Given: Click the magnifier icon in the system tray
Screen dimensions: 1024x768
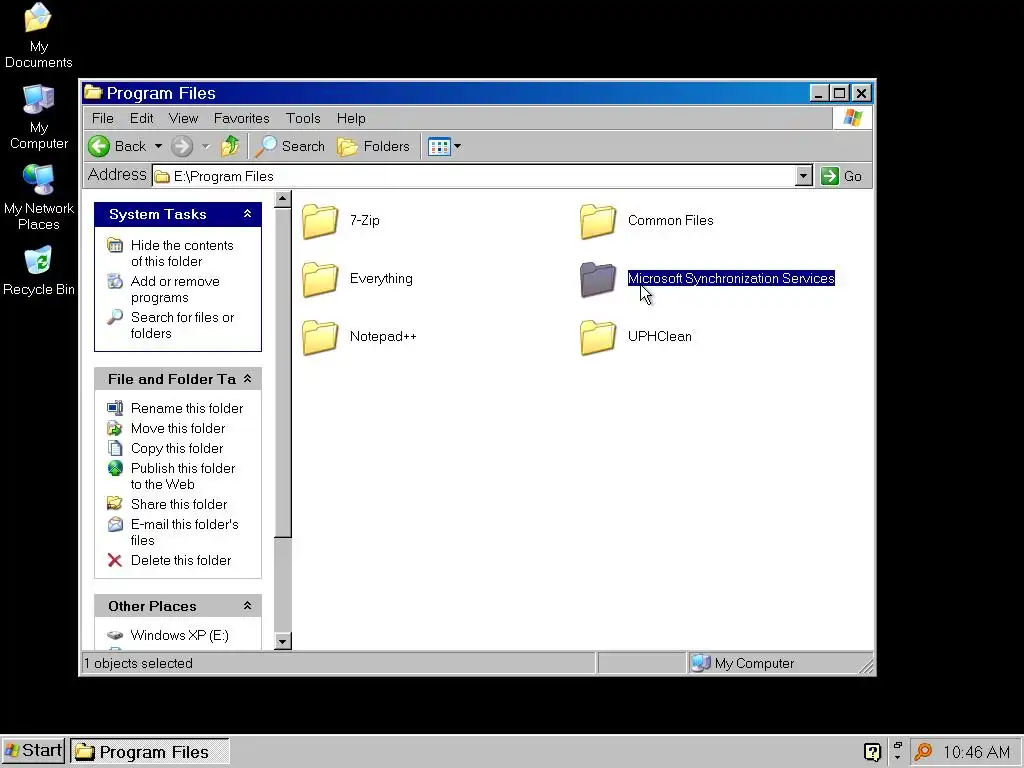Looking at the screenshot, I should click(923, 752).
